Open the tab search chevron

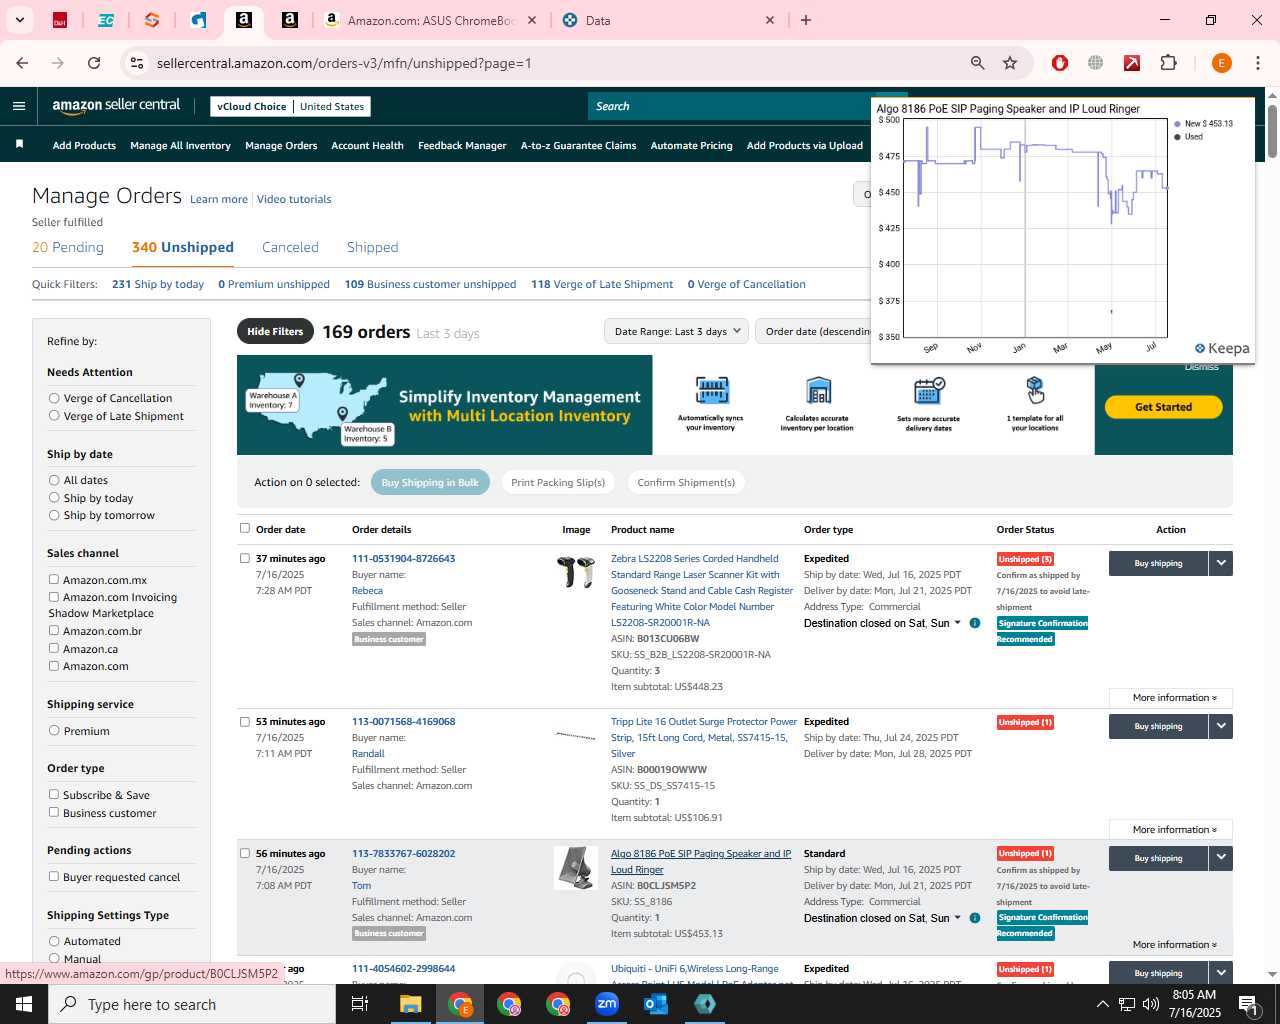point(20,20)
